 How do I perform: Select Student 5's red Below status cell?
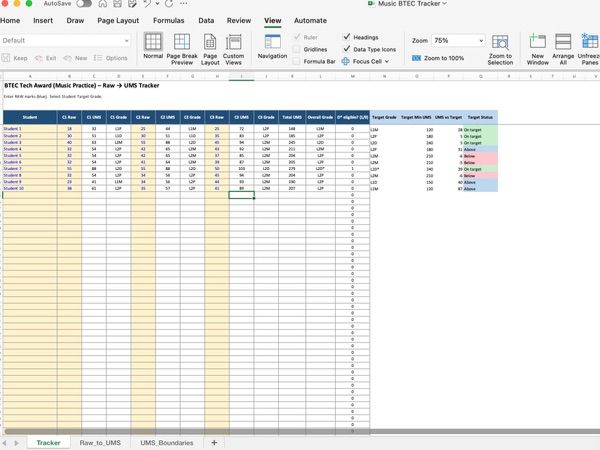tap(480, 156)
